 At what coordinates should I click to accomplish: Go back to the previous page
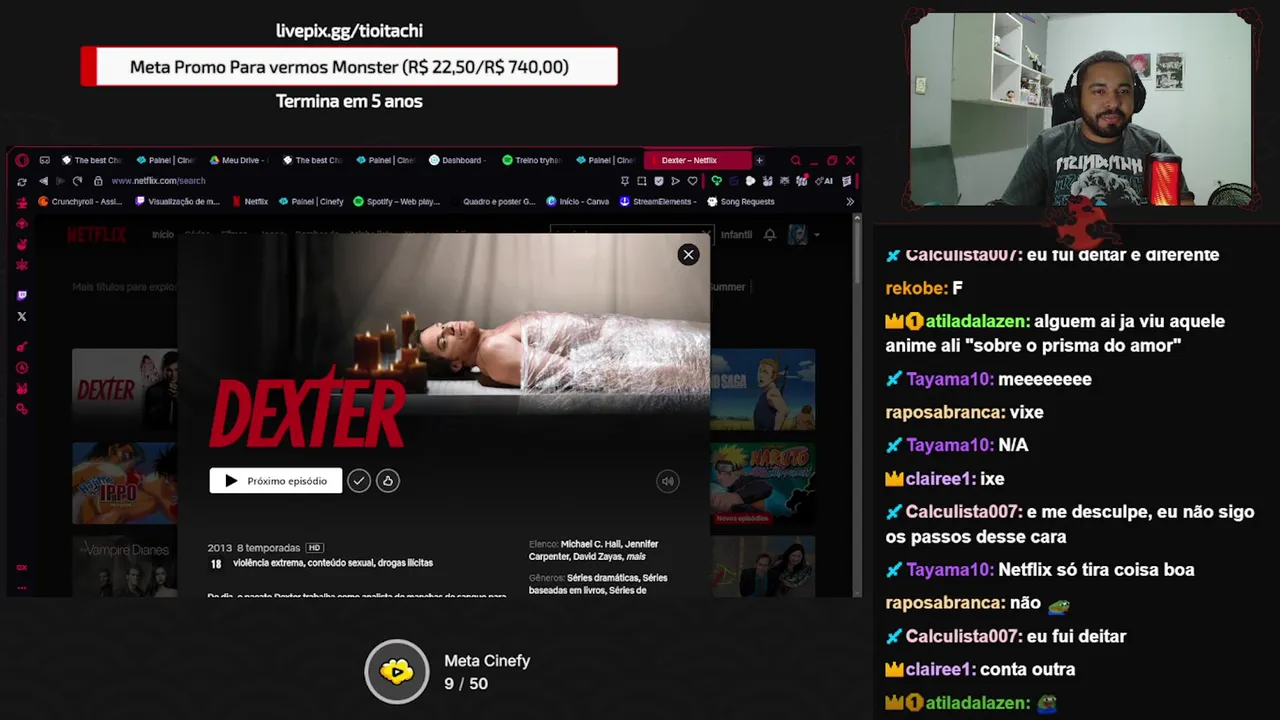pyautogui.click(x=43, y=181)
